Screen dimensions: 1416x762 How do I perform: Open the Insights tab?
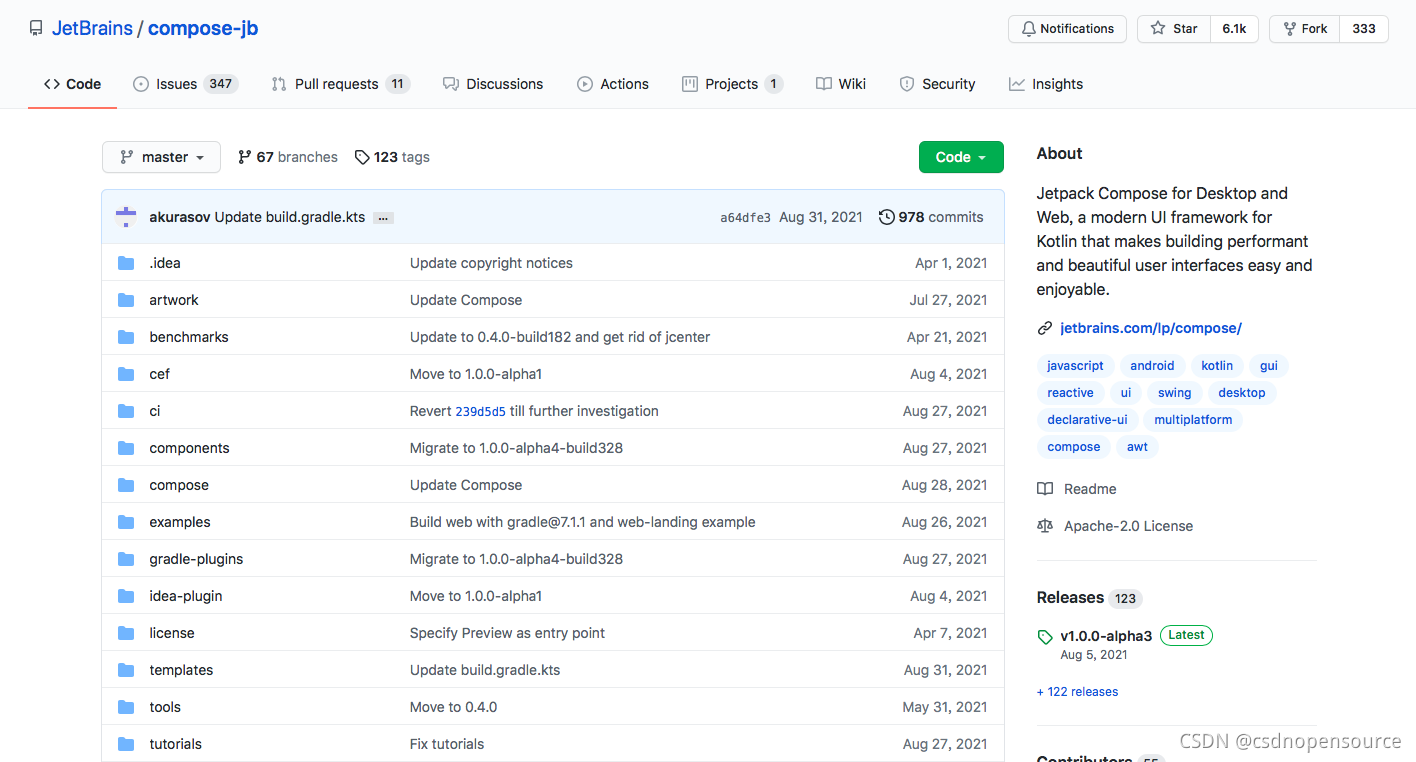coord(1046,84)
